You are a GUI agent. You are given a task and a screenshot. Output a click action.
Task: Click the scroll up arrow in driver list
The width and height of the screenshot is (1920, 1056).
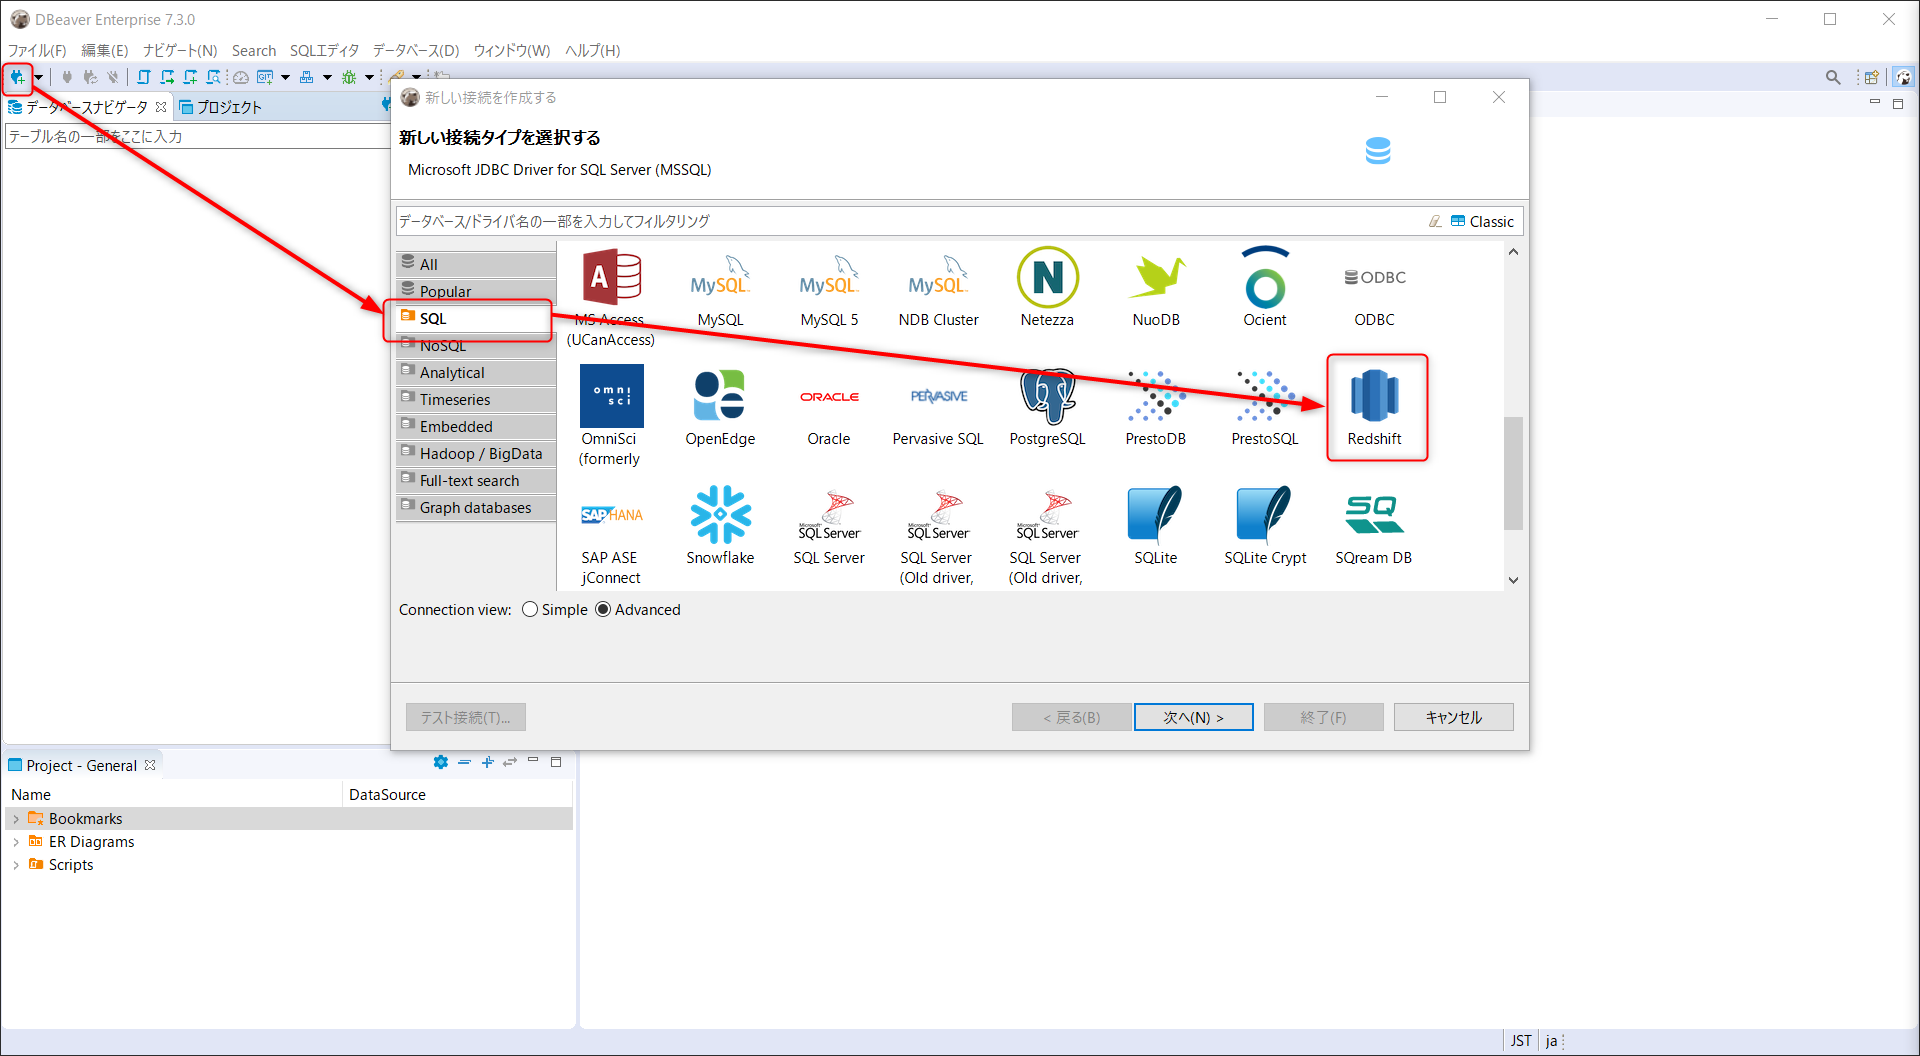pos(1513,252)
